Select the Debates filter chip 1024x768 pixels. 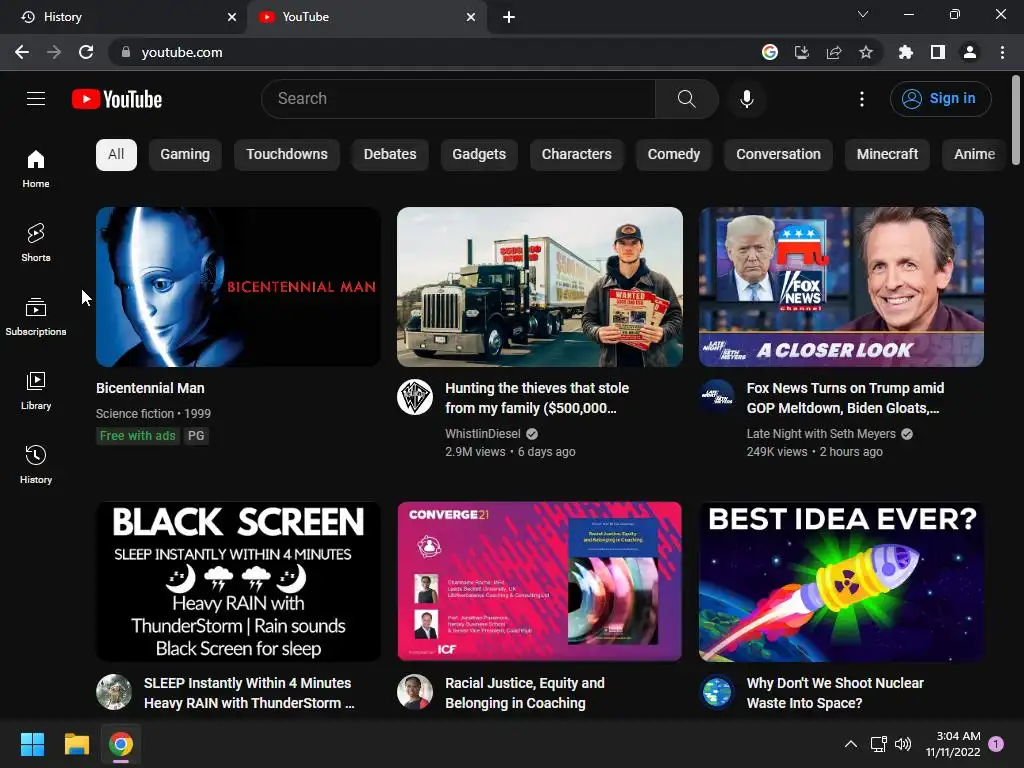(390, 155)
